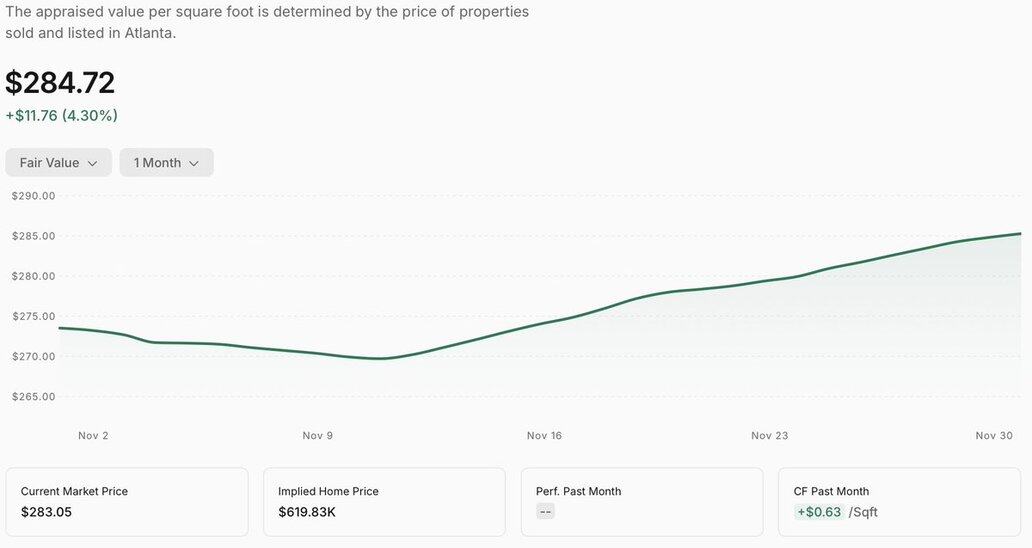
Task: Select the $275.00 y-axis label
Action: coord(33,316)
